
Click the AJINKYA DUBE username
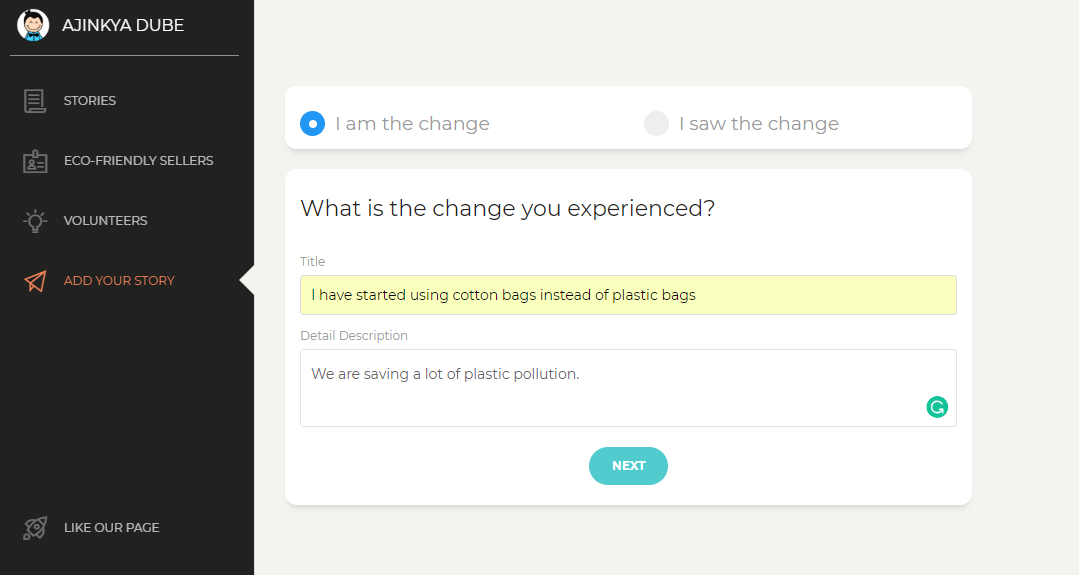(x=123, y=26)
